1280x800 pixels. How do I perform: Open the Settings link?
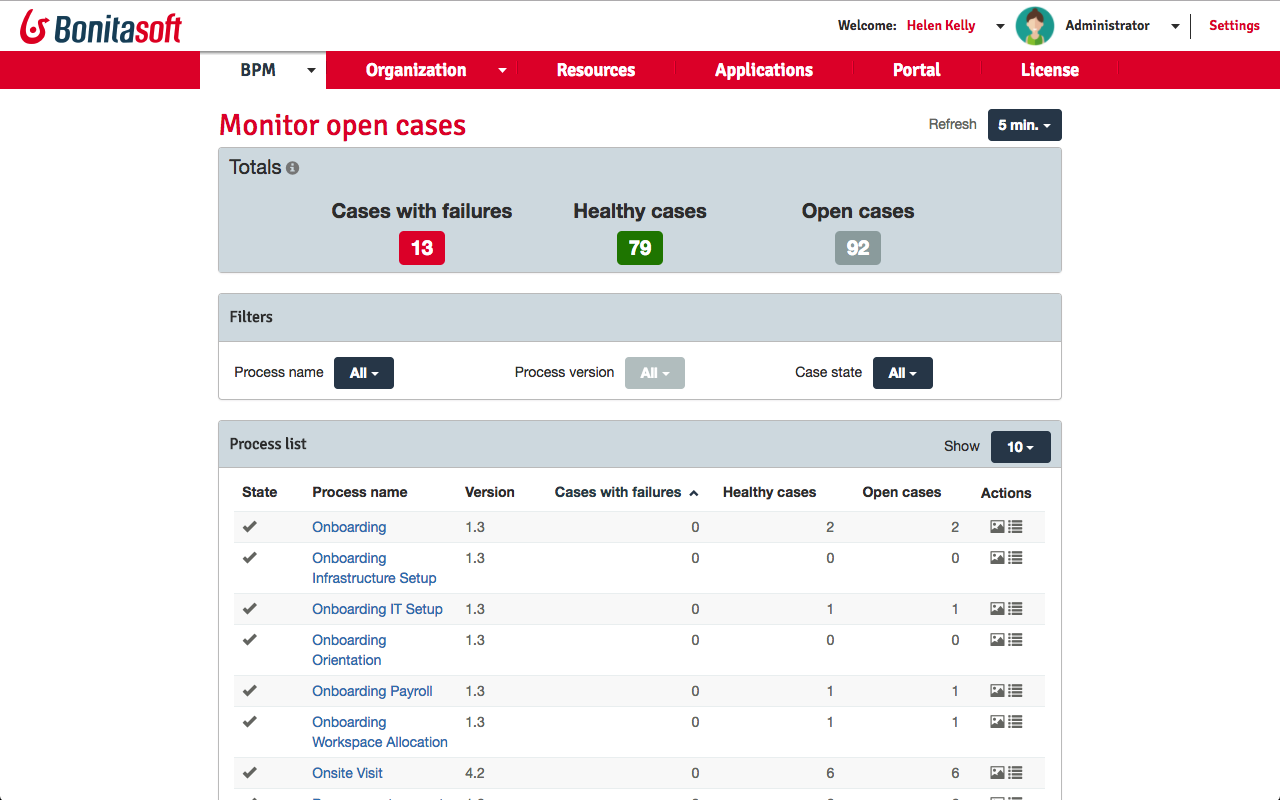[x=1234, y=26]
